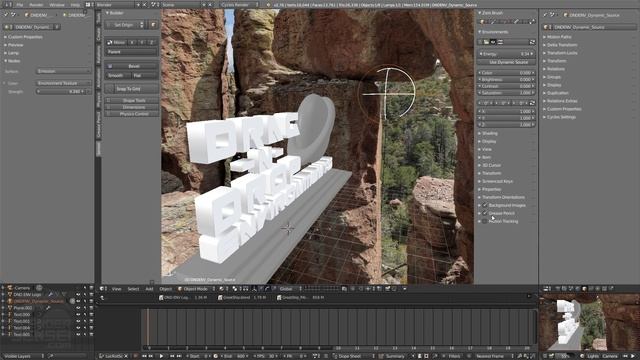Open the Object menu in 3D viewport header

coord(165,289)
